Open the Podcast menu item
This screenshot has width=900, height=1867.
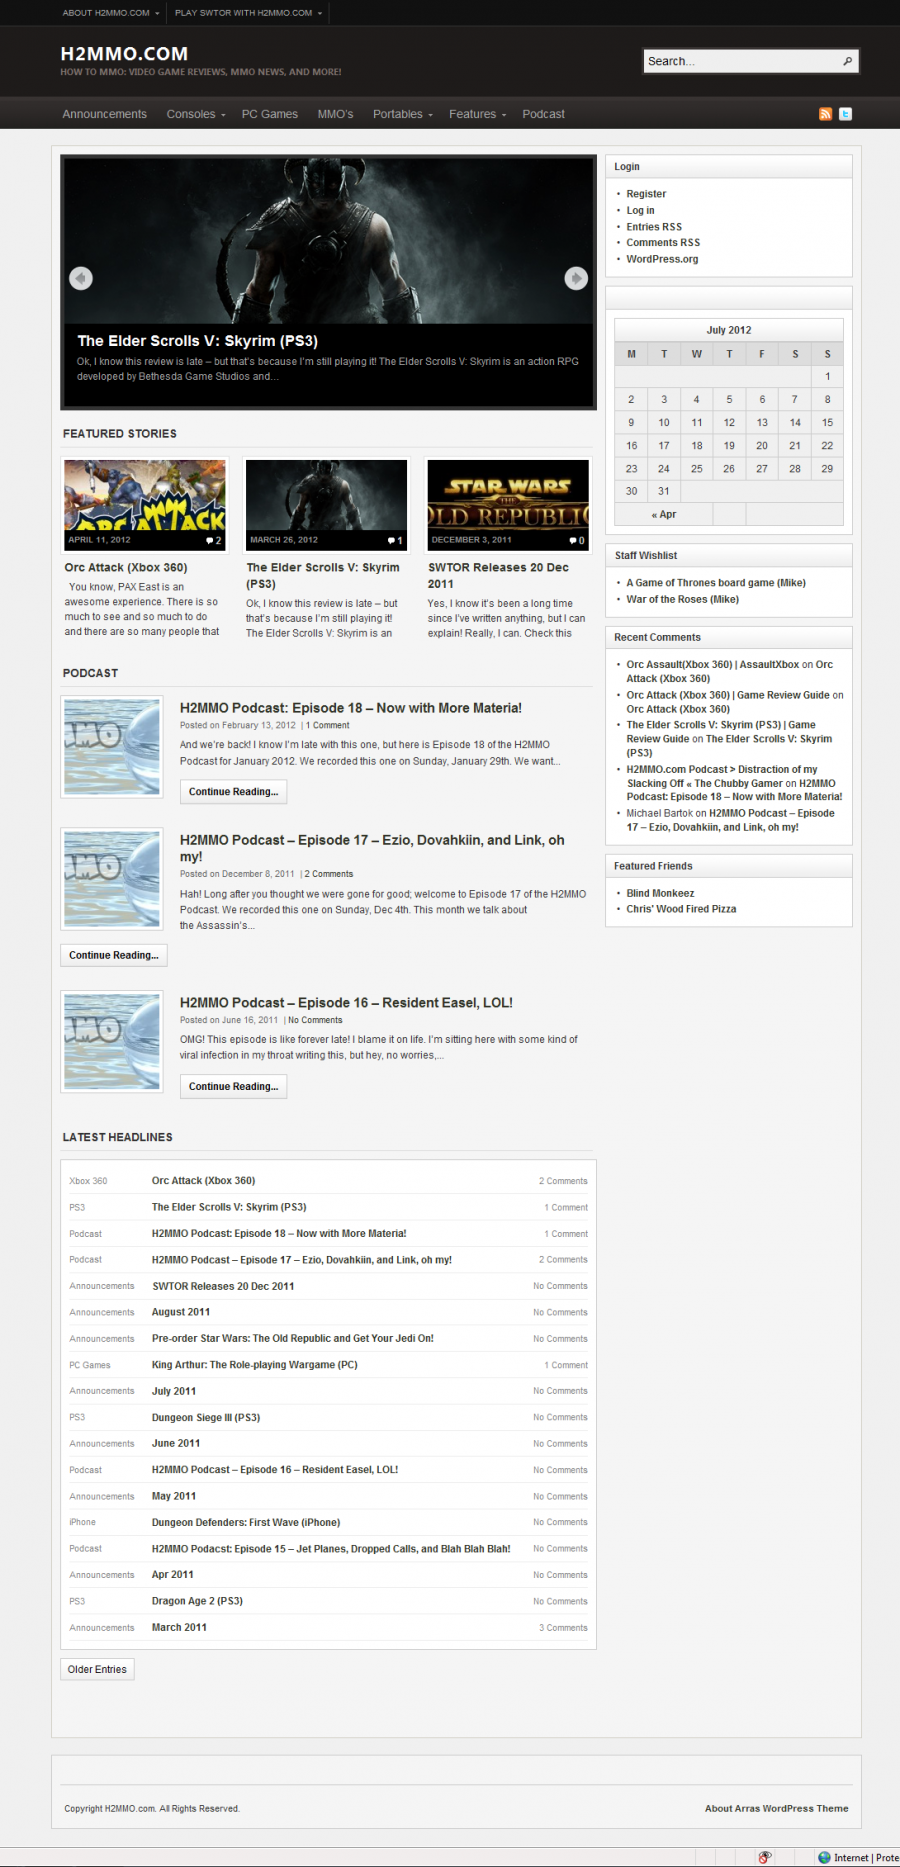543,114
